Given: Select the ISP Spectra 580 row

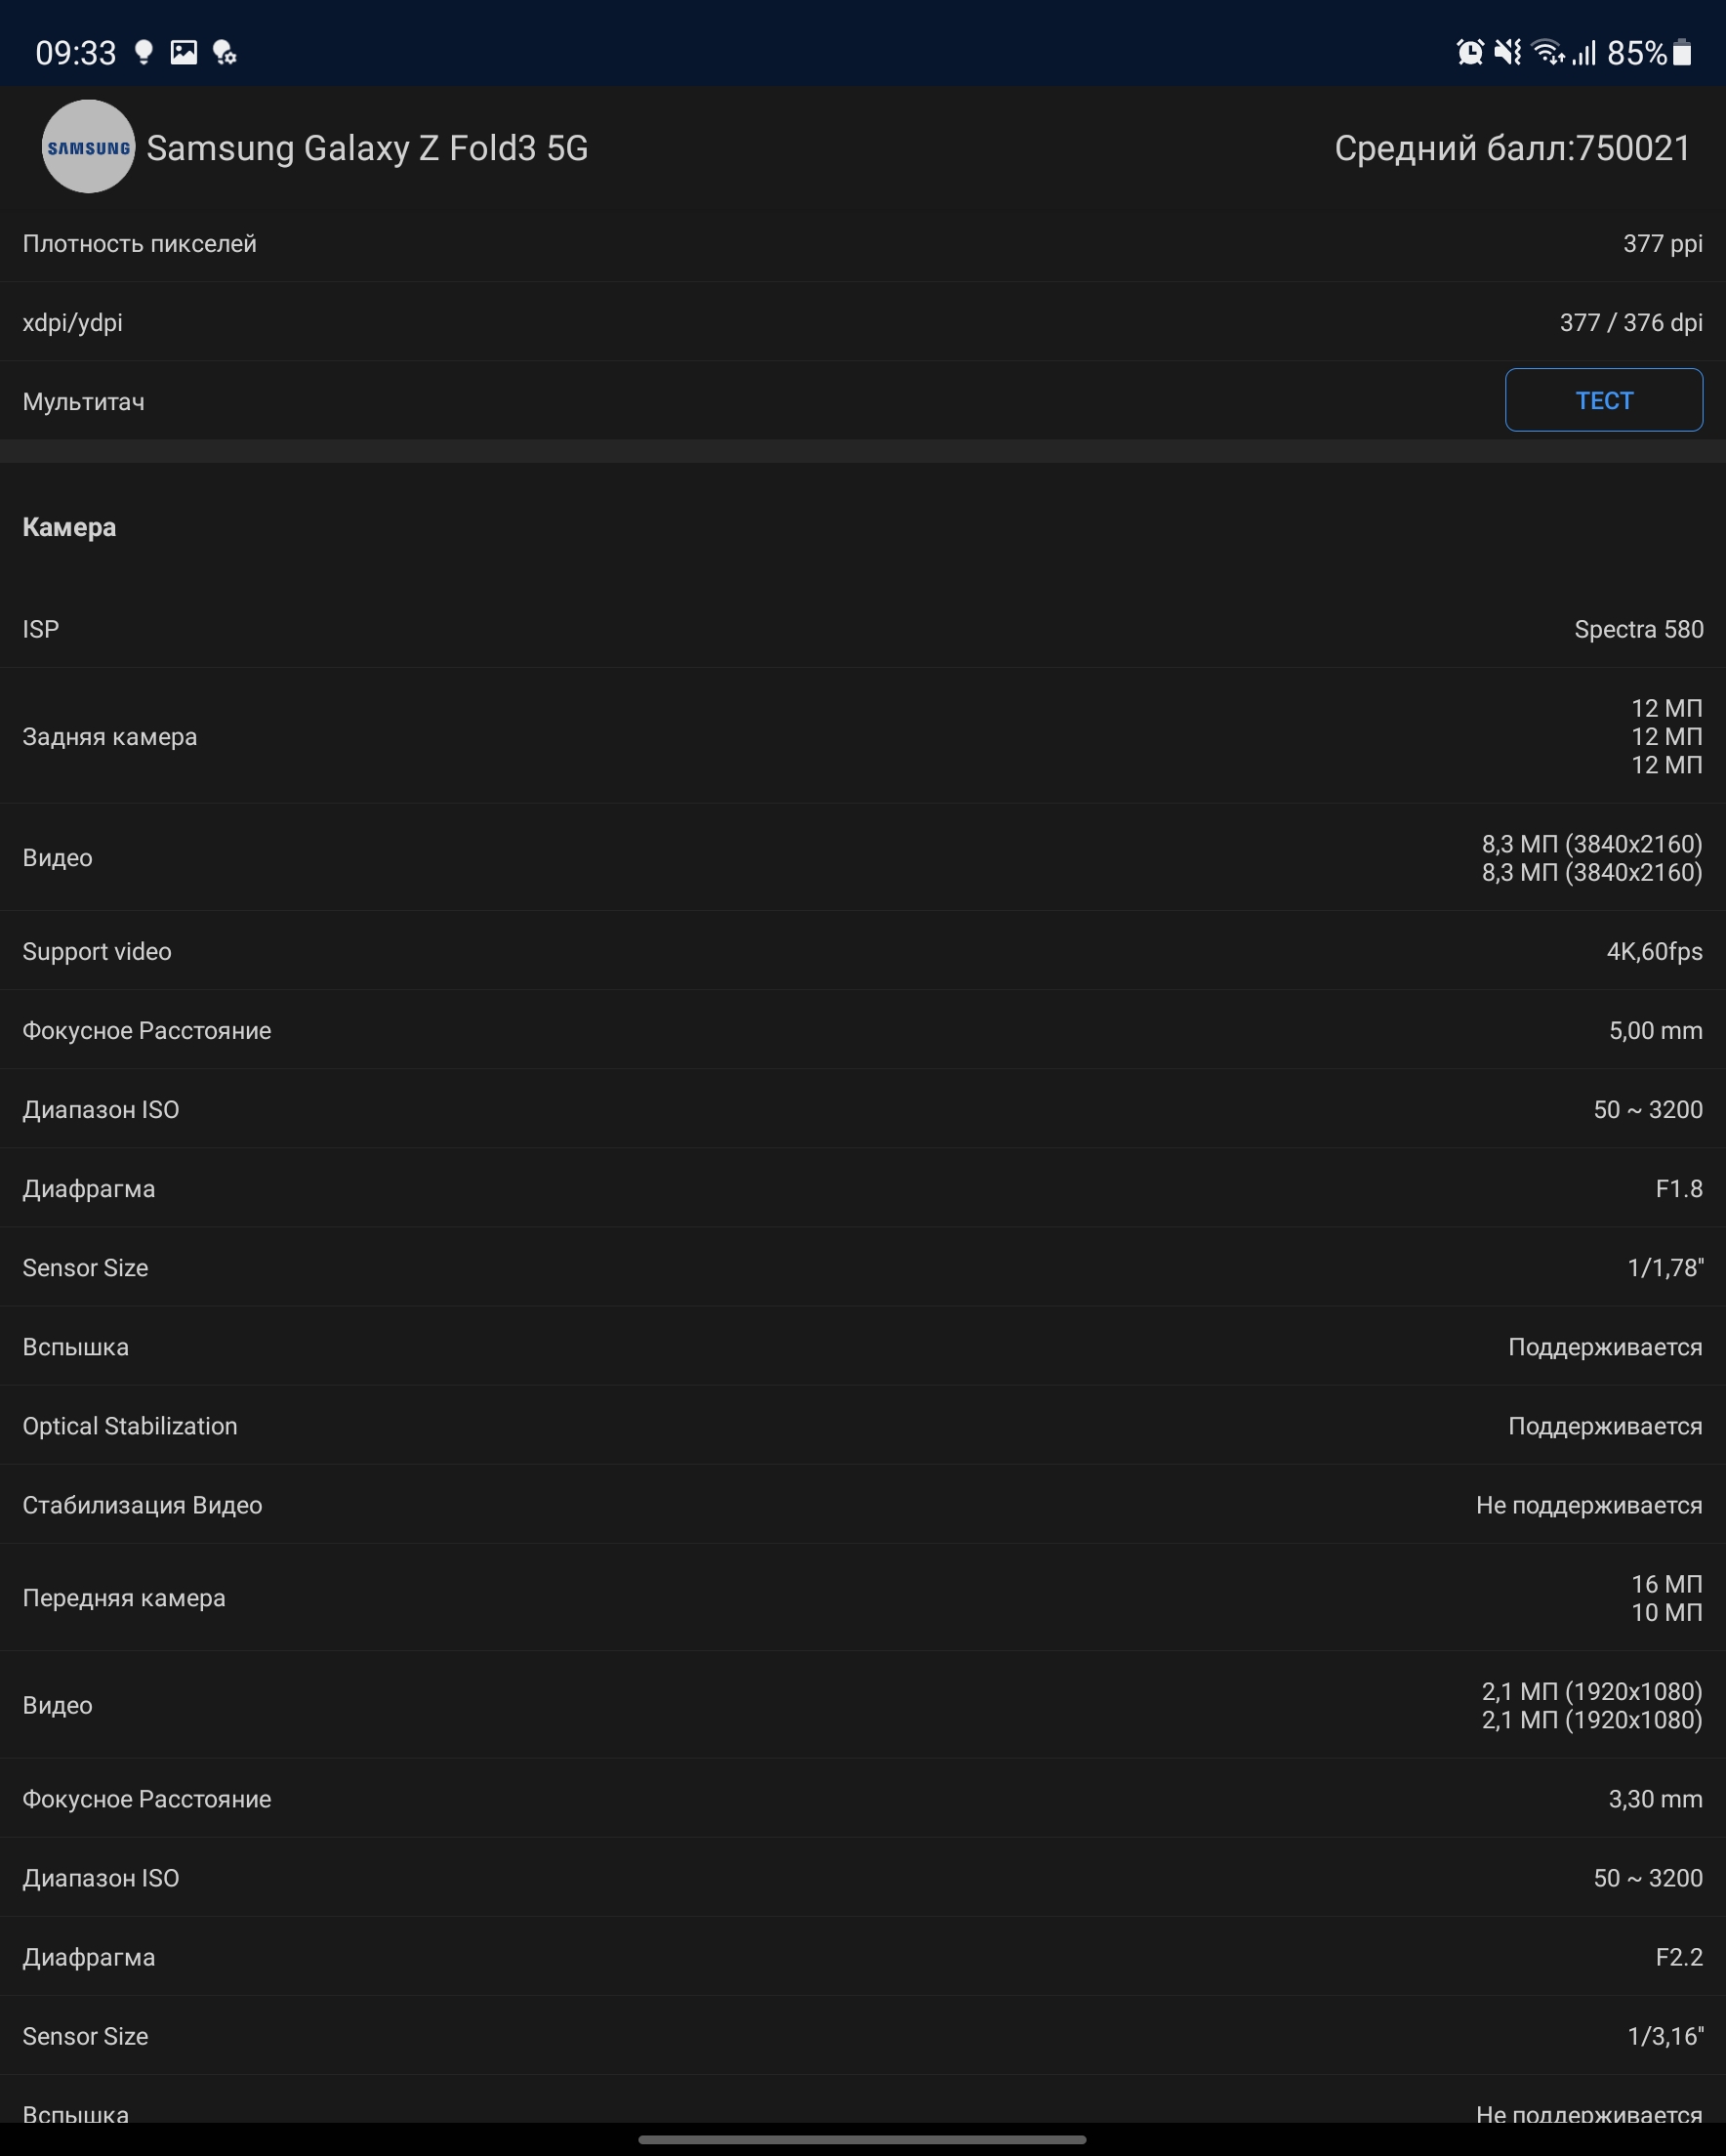Looking at the screenshot, I should pyautogui.click(x=863, y=629).
